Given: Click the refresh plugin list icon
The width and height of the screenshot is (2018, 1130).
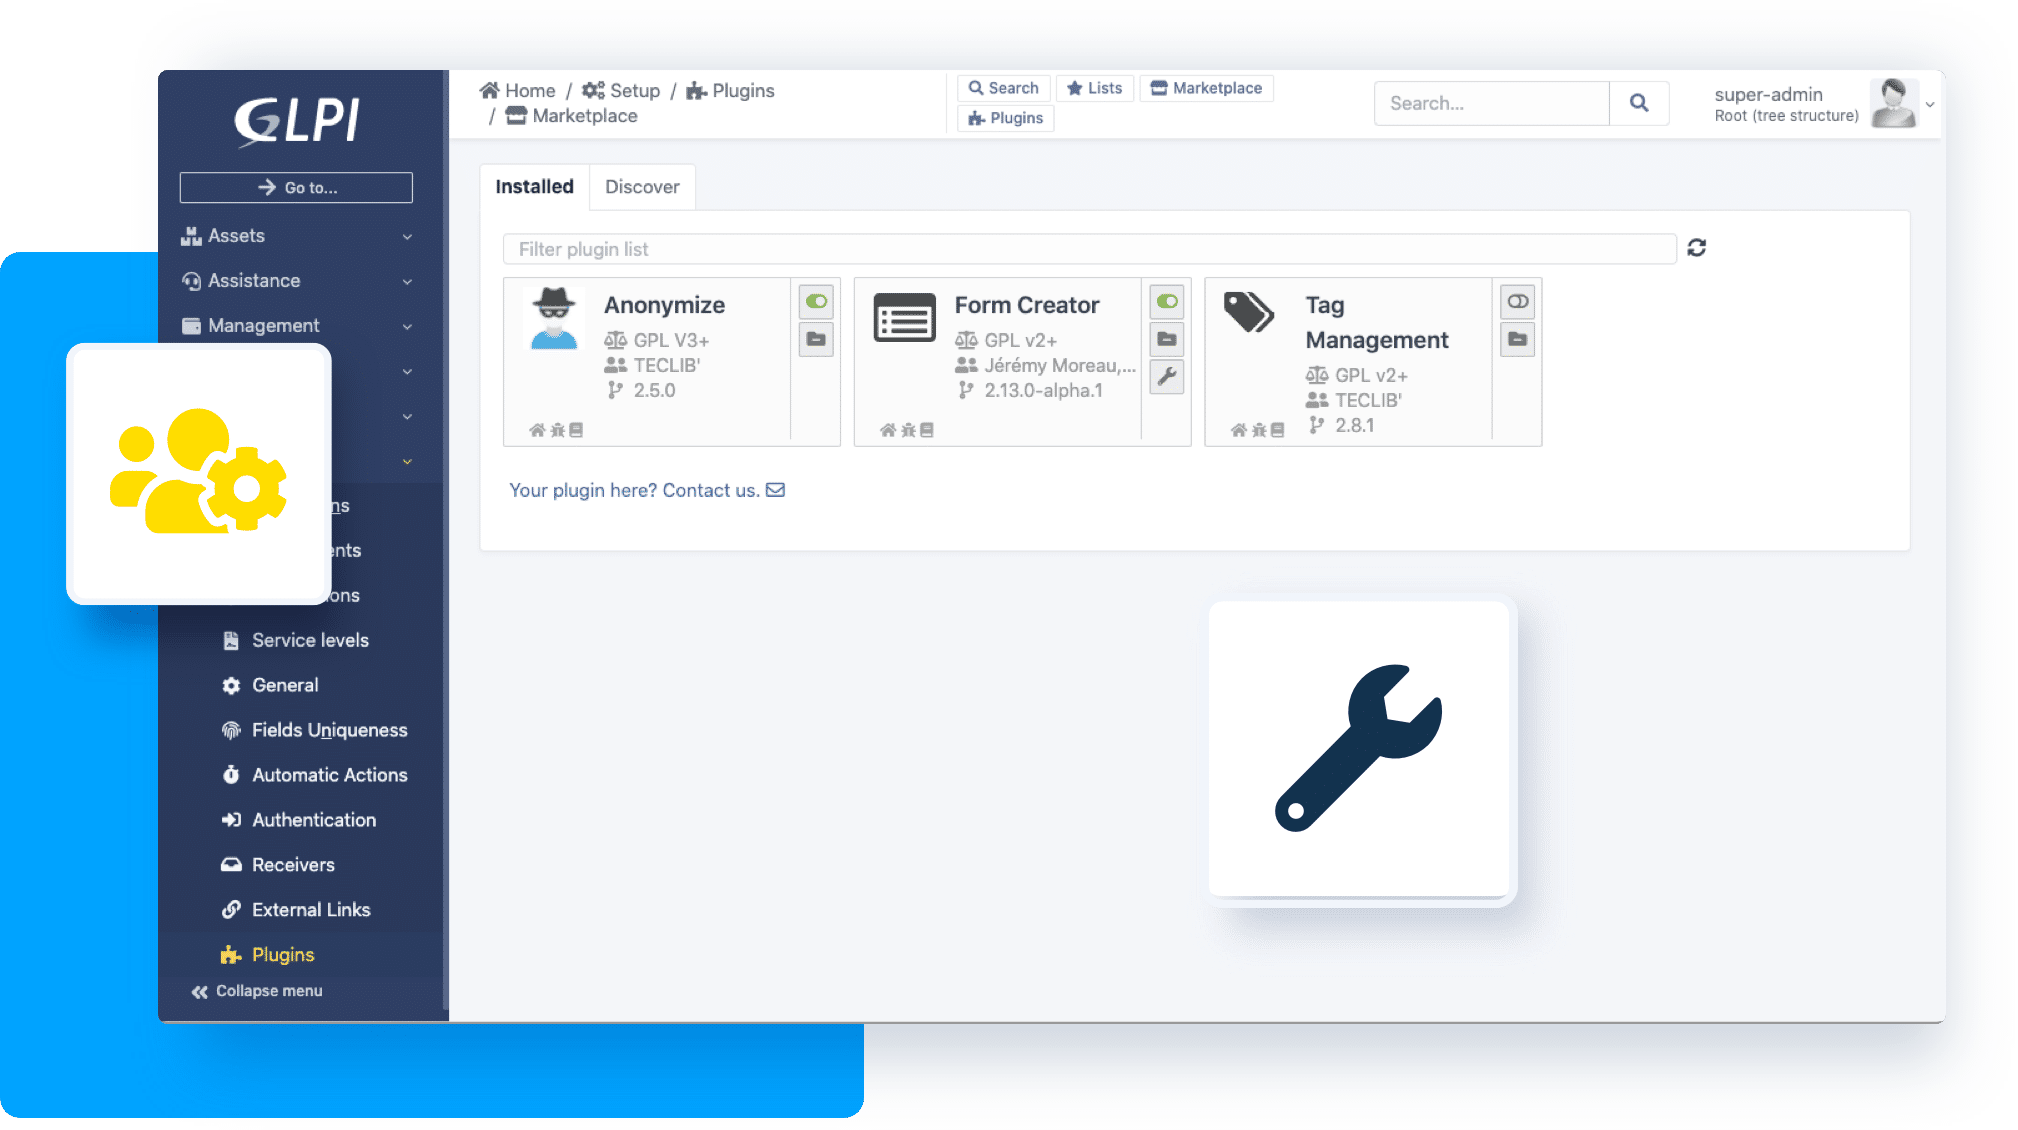Looking at the screenshot, I should (1695, 248).
